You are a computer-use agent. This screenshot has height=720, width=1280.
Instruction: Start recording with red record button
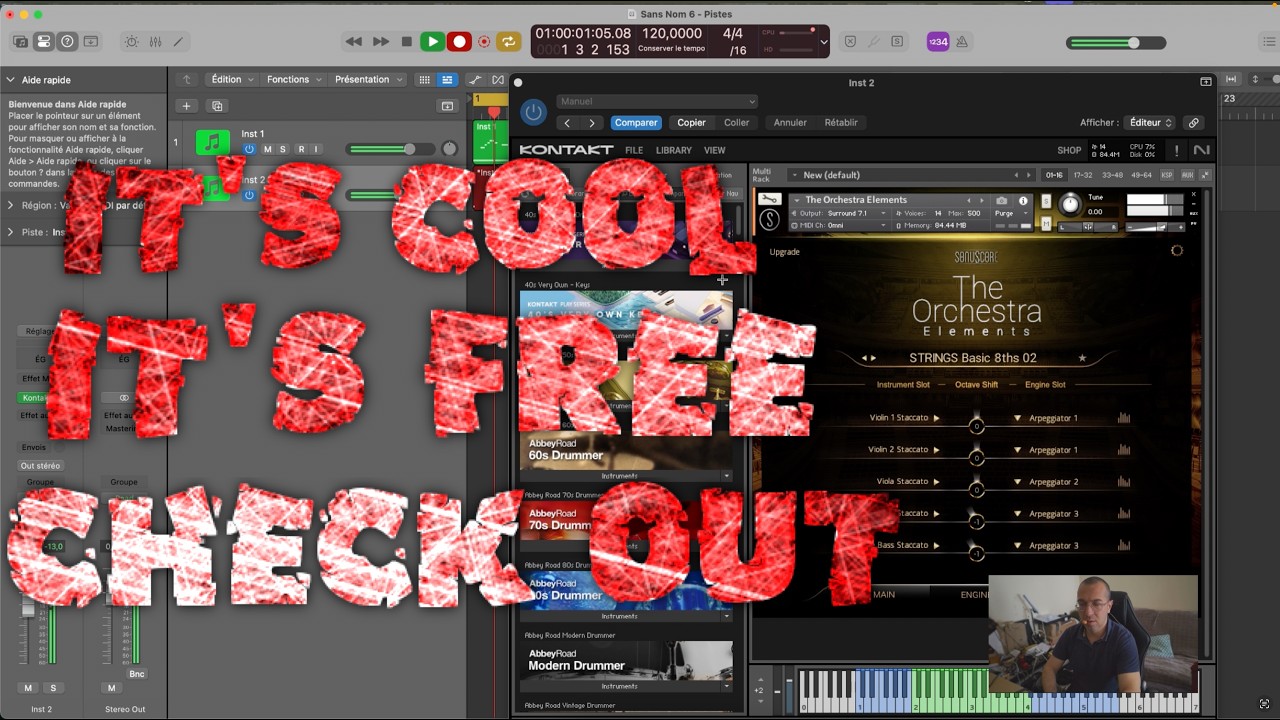[x=459, y=42]
